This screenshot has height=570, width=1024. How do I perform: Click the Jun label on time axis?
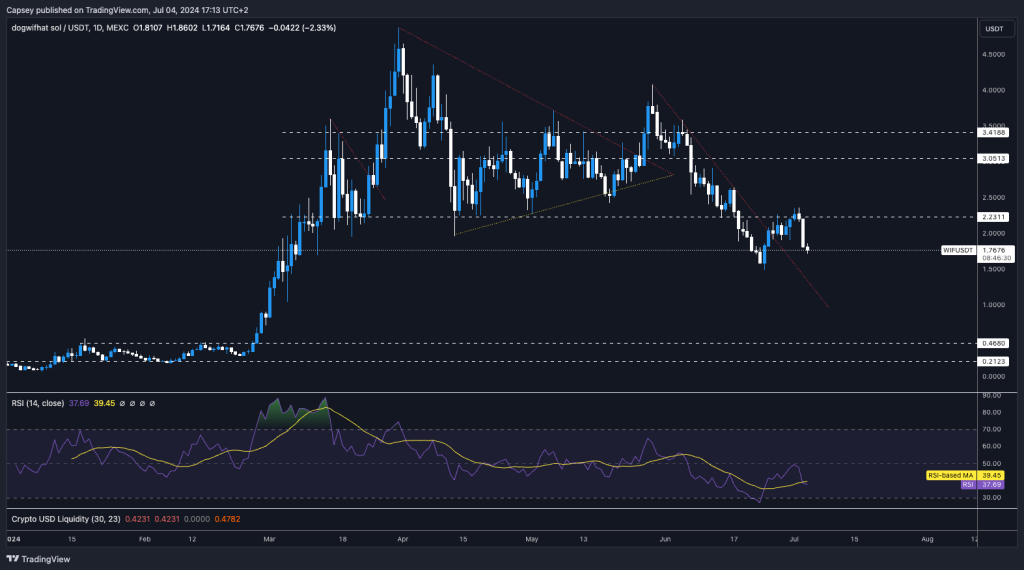tap(665, 539)
